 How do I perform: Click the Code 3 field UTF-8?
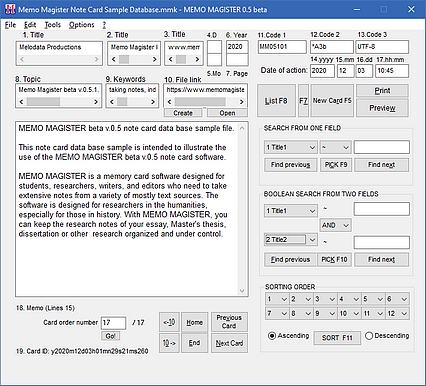click(x=382, y=47)
